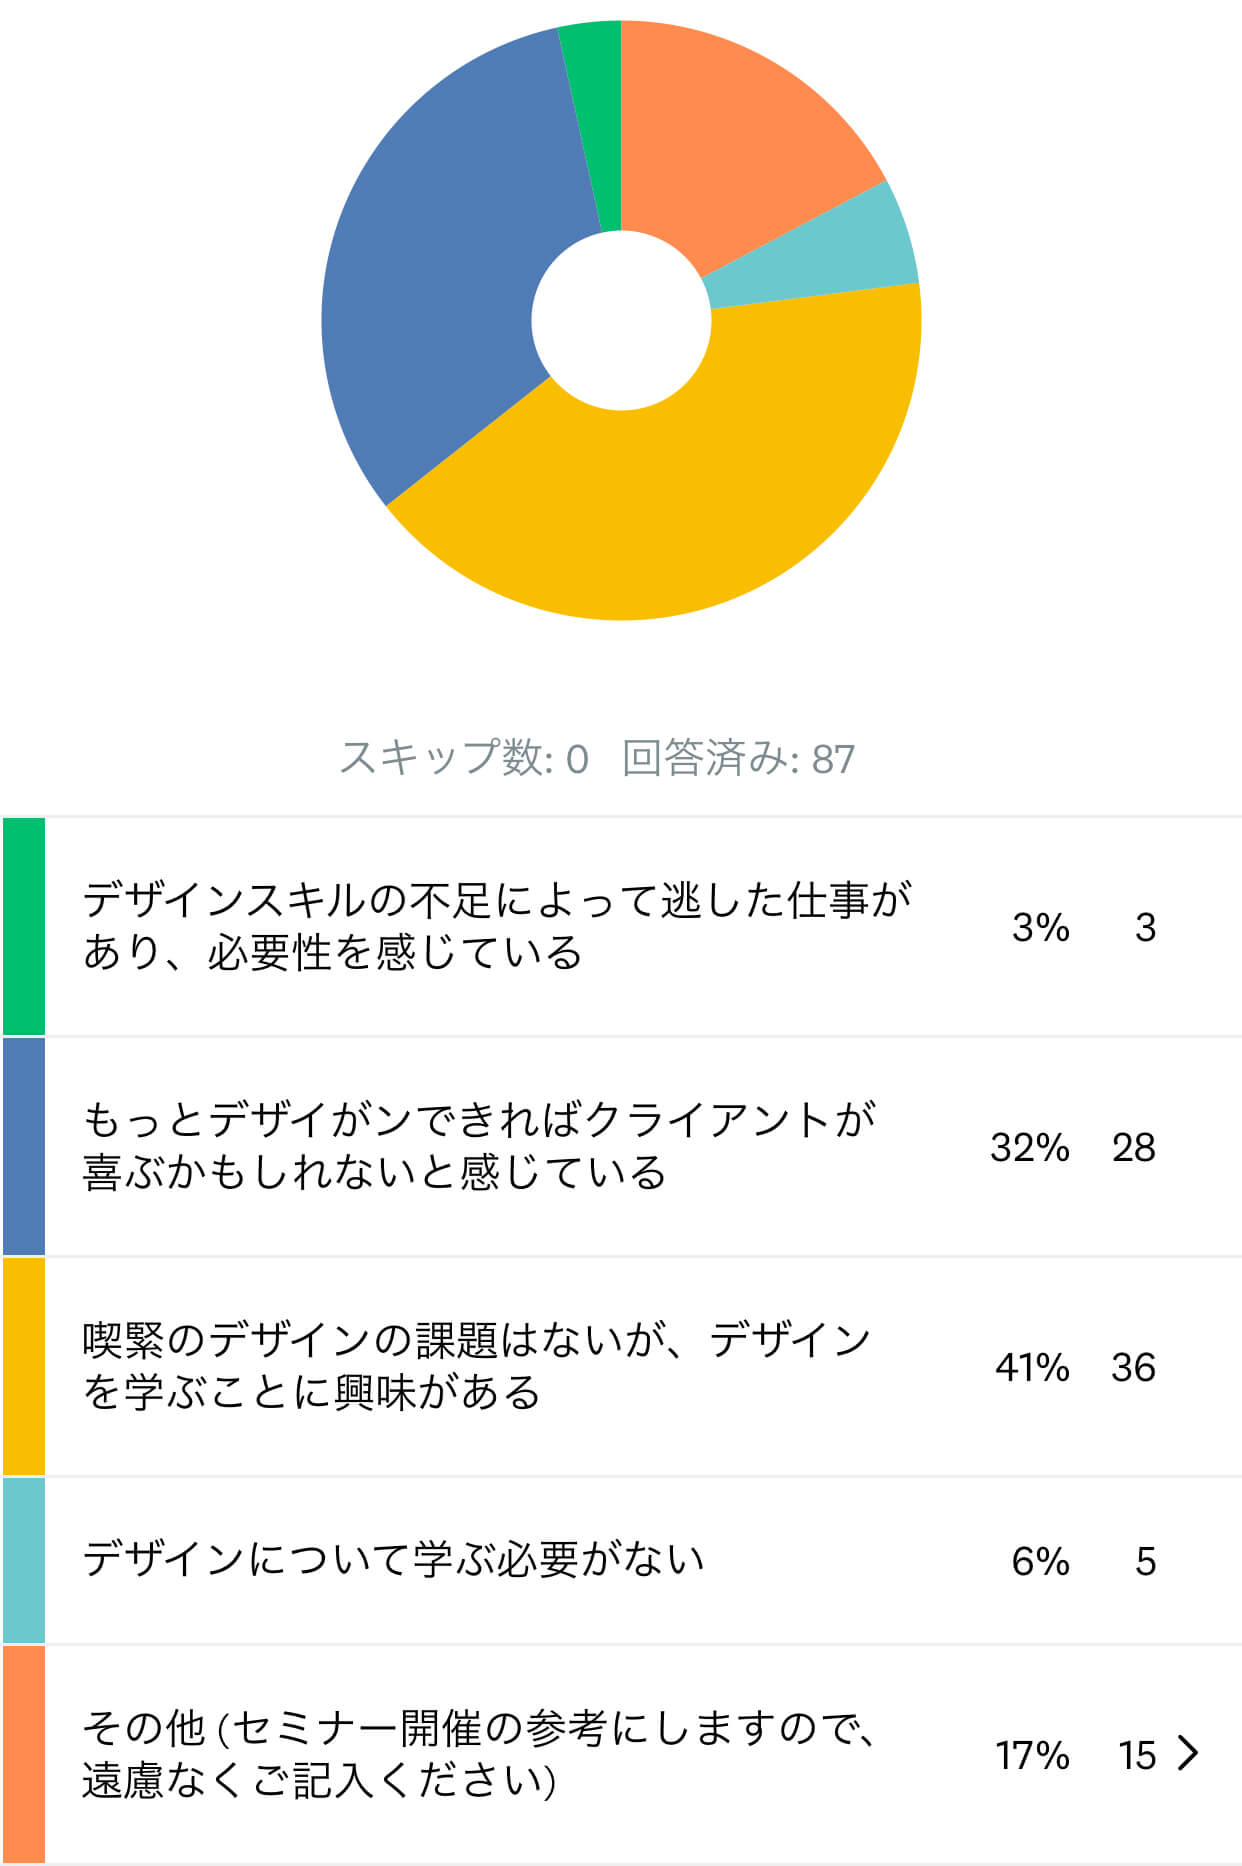Open the 喫緊のデザインの課題はない answer row
1242x1866 pixels.
[x=621, y=1366]
